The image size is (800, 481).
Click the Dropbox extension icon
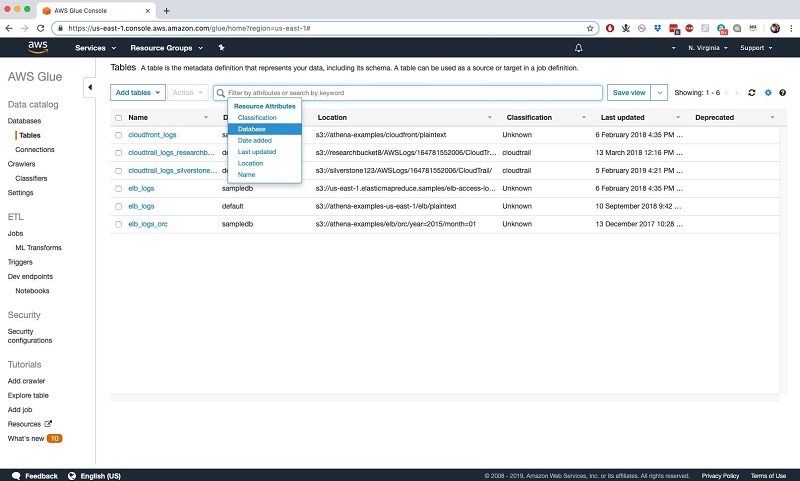click(x=657, y=28)
